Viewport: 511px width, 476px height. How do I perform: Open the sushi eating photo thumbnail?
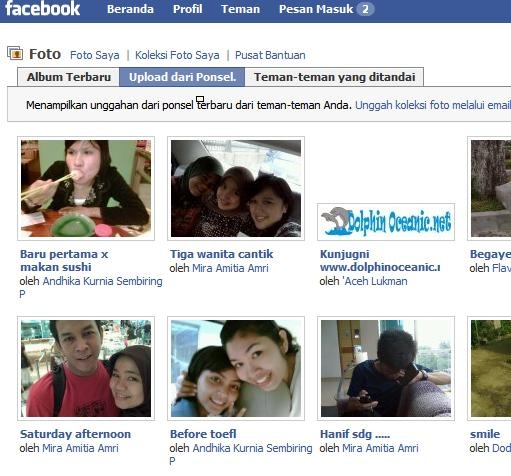86,188
